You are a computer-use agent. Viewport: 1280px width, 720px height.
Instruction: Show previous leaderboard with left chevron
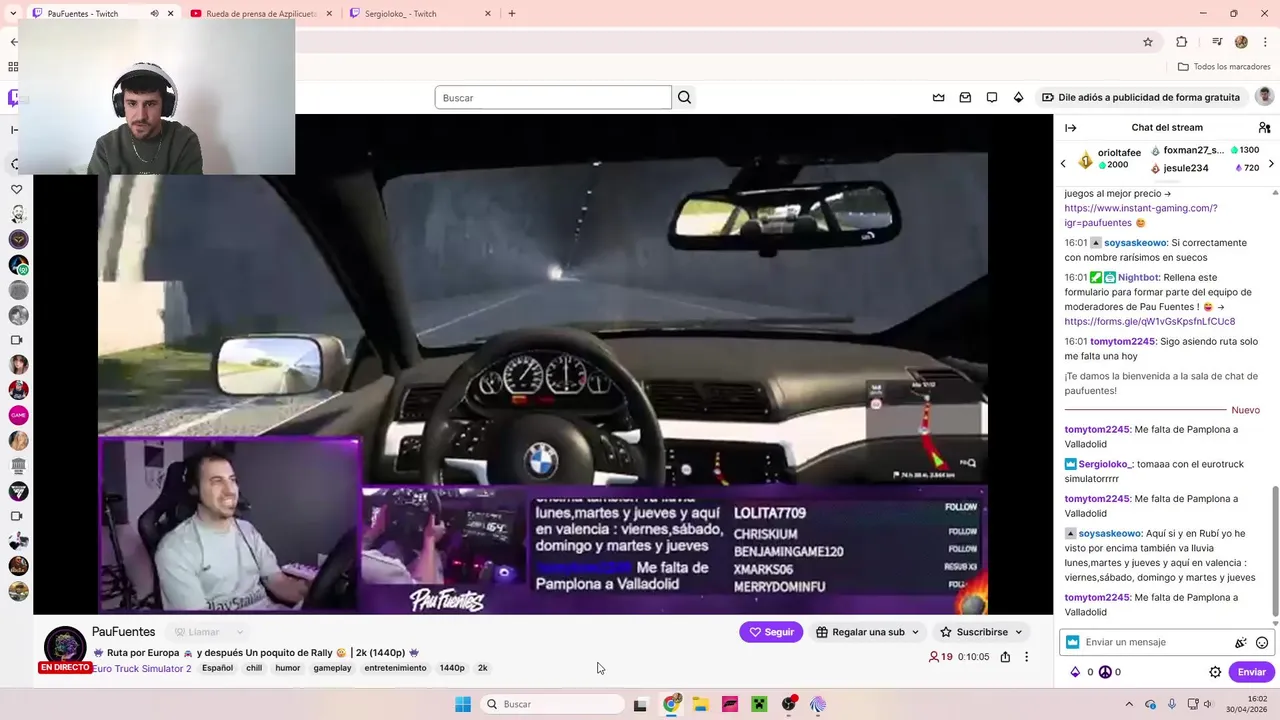click(x=1063, y=164)
